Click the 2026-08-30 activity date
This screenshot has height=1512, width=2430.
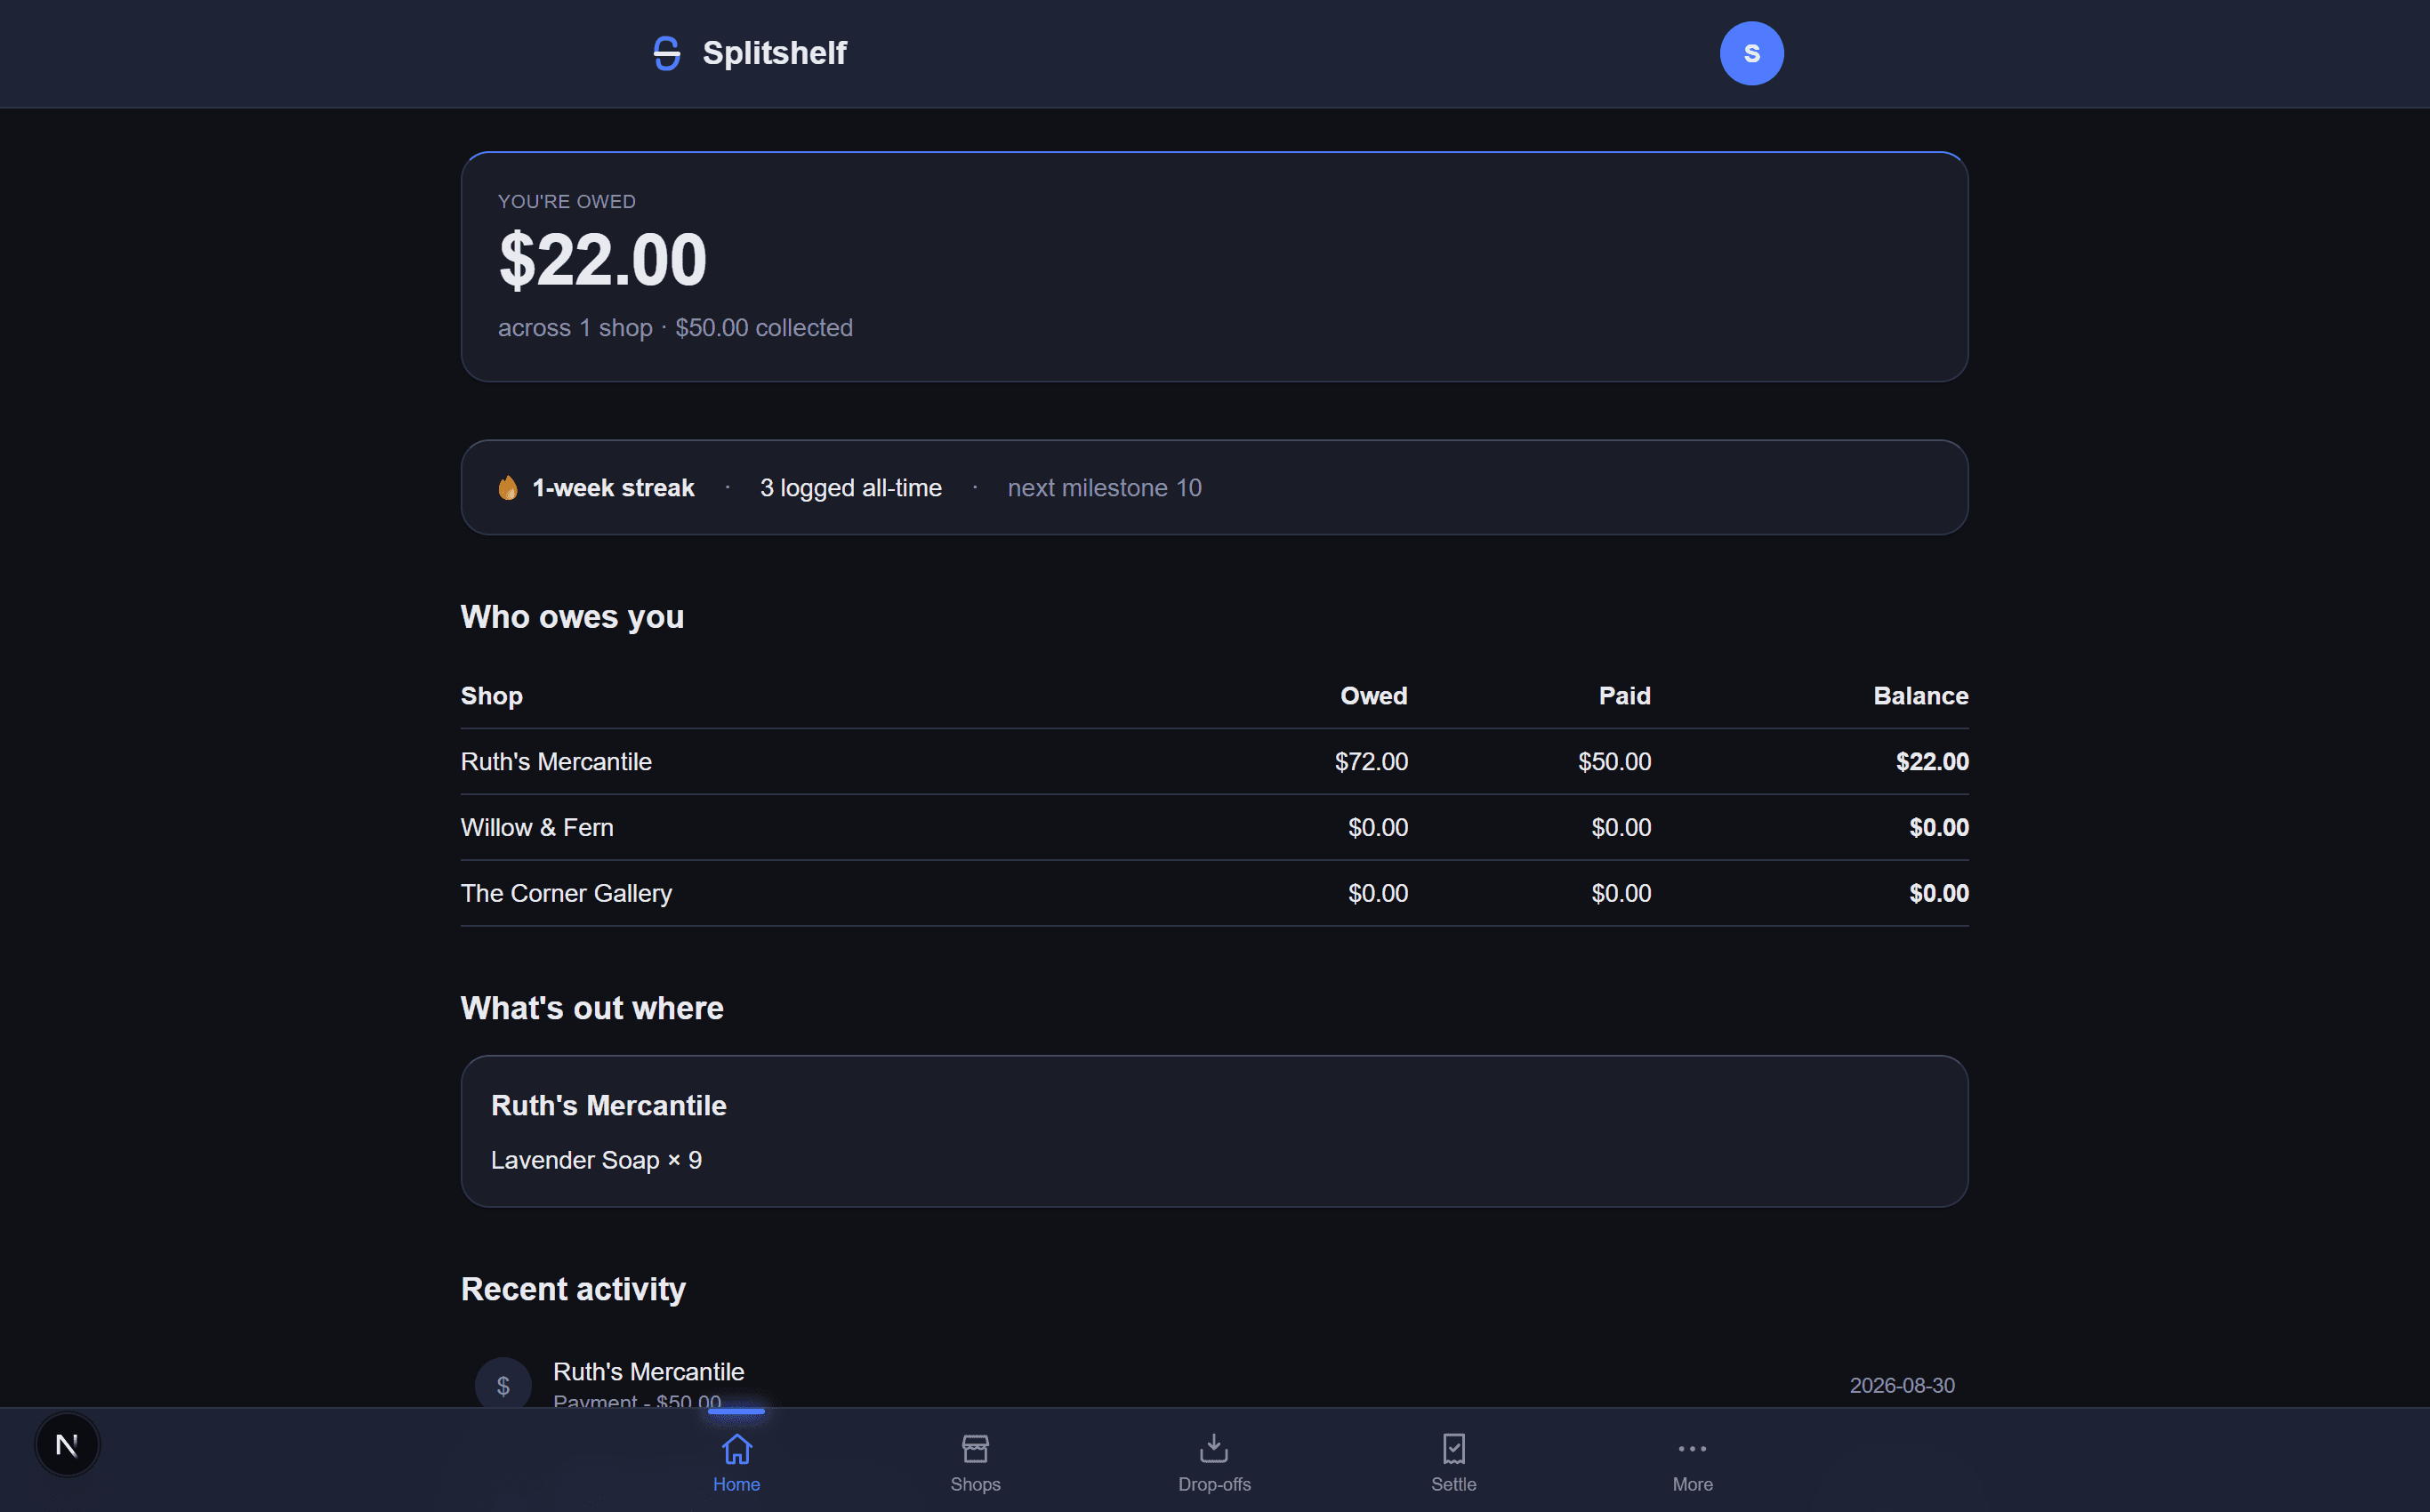[1901, 1386]
